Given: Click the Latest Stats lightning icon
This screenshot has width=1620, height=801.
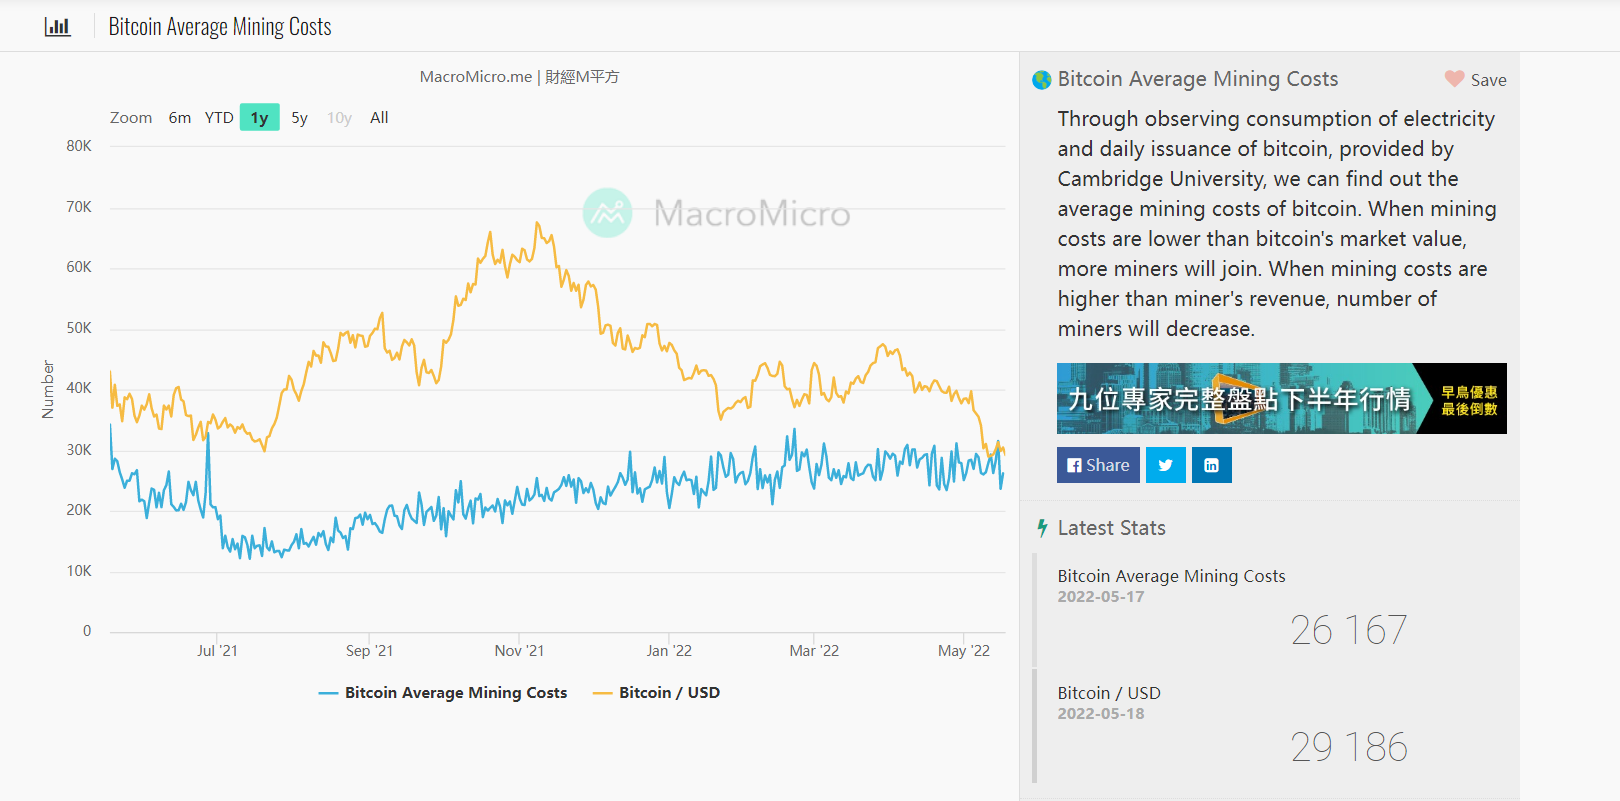Looking at the screenshot, I should [x=1042, y=528].
